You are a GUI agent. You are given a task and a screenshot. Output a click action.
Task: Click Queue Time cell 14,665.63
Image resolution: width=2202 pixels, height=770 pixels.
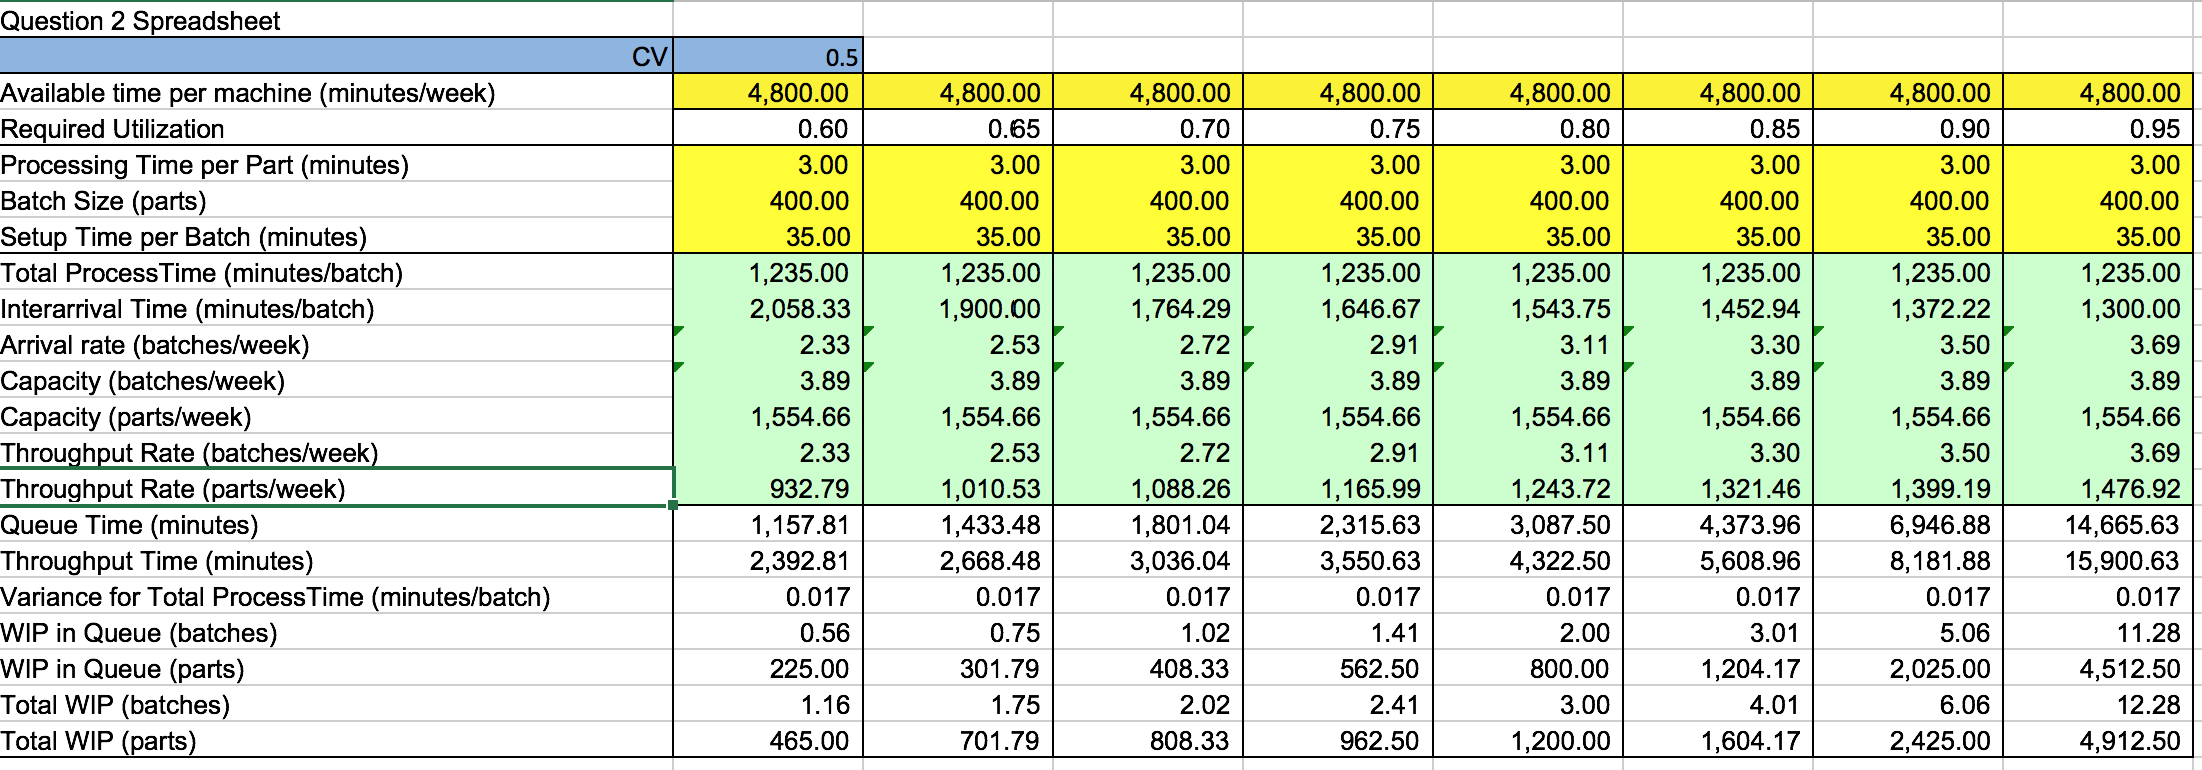(x=2098, y=524)
